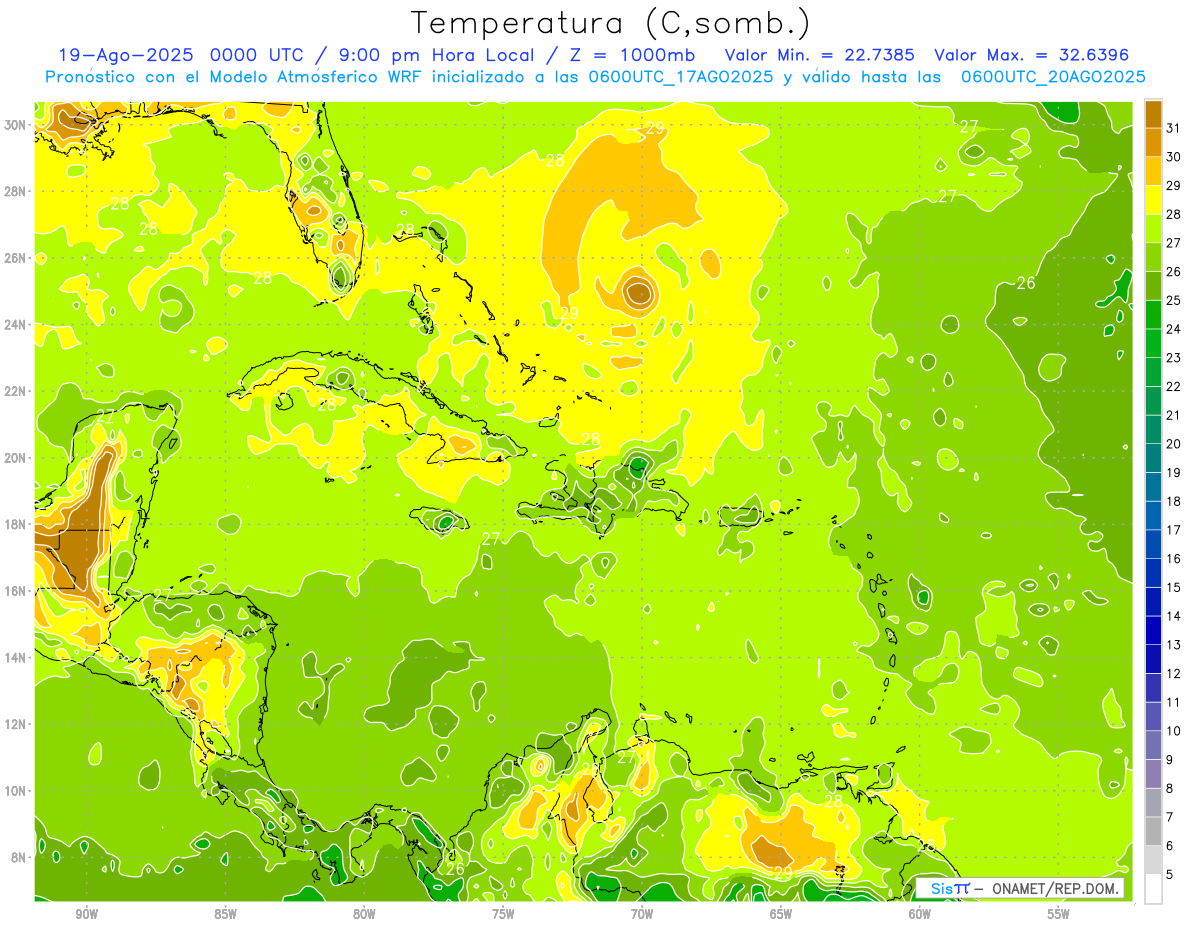
Task: Click the "55W" longitude axis label
Action: [1059, 914]
